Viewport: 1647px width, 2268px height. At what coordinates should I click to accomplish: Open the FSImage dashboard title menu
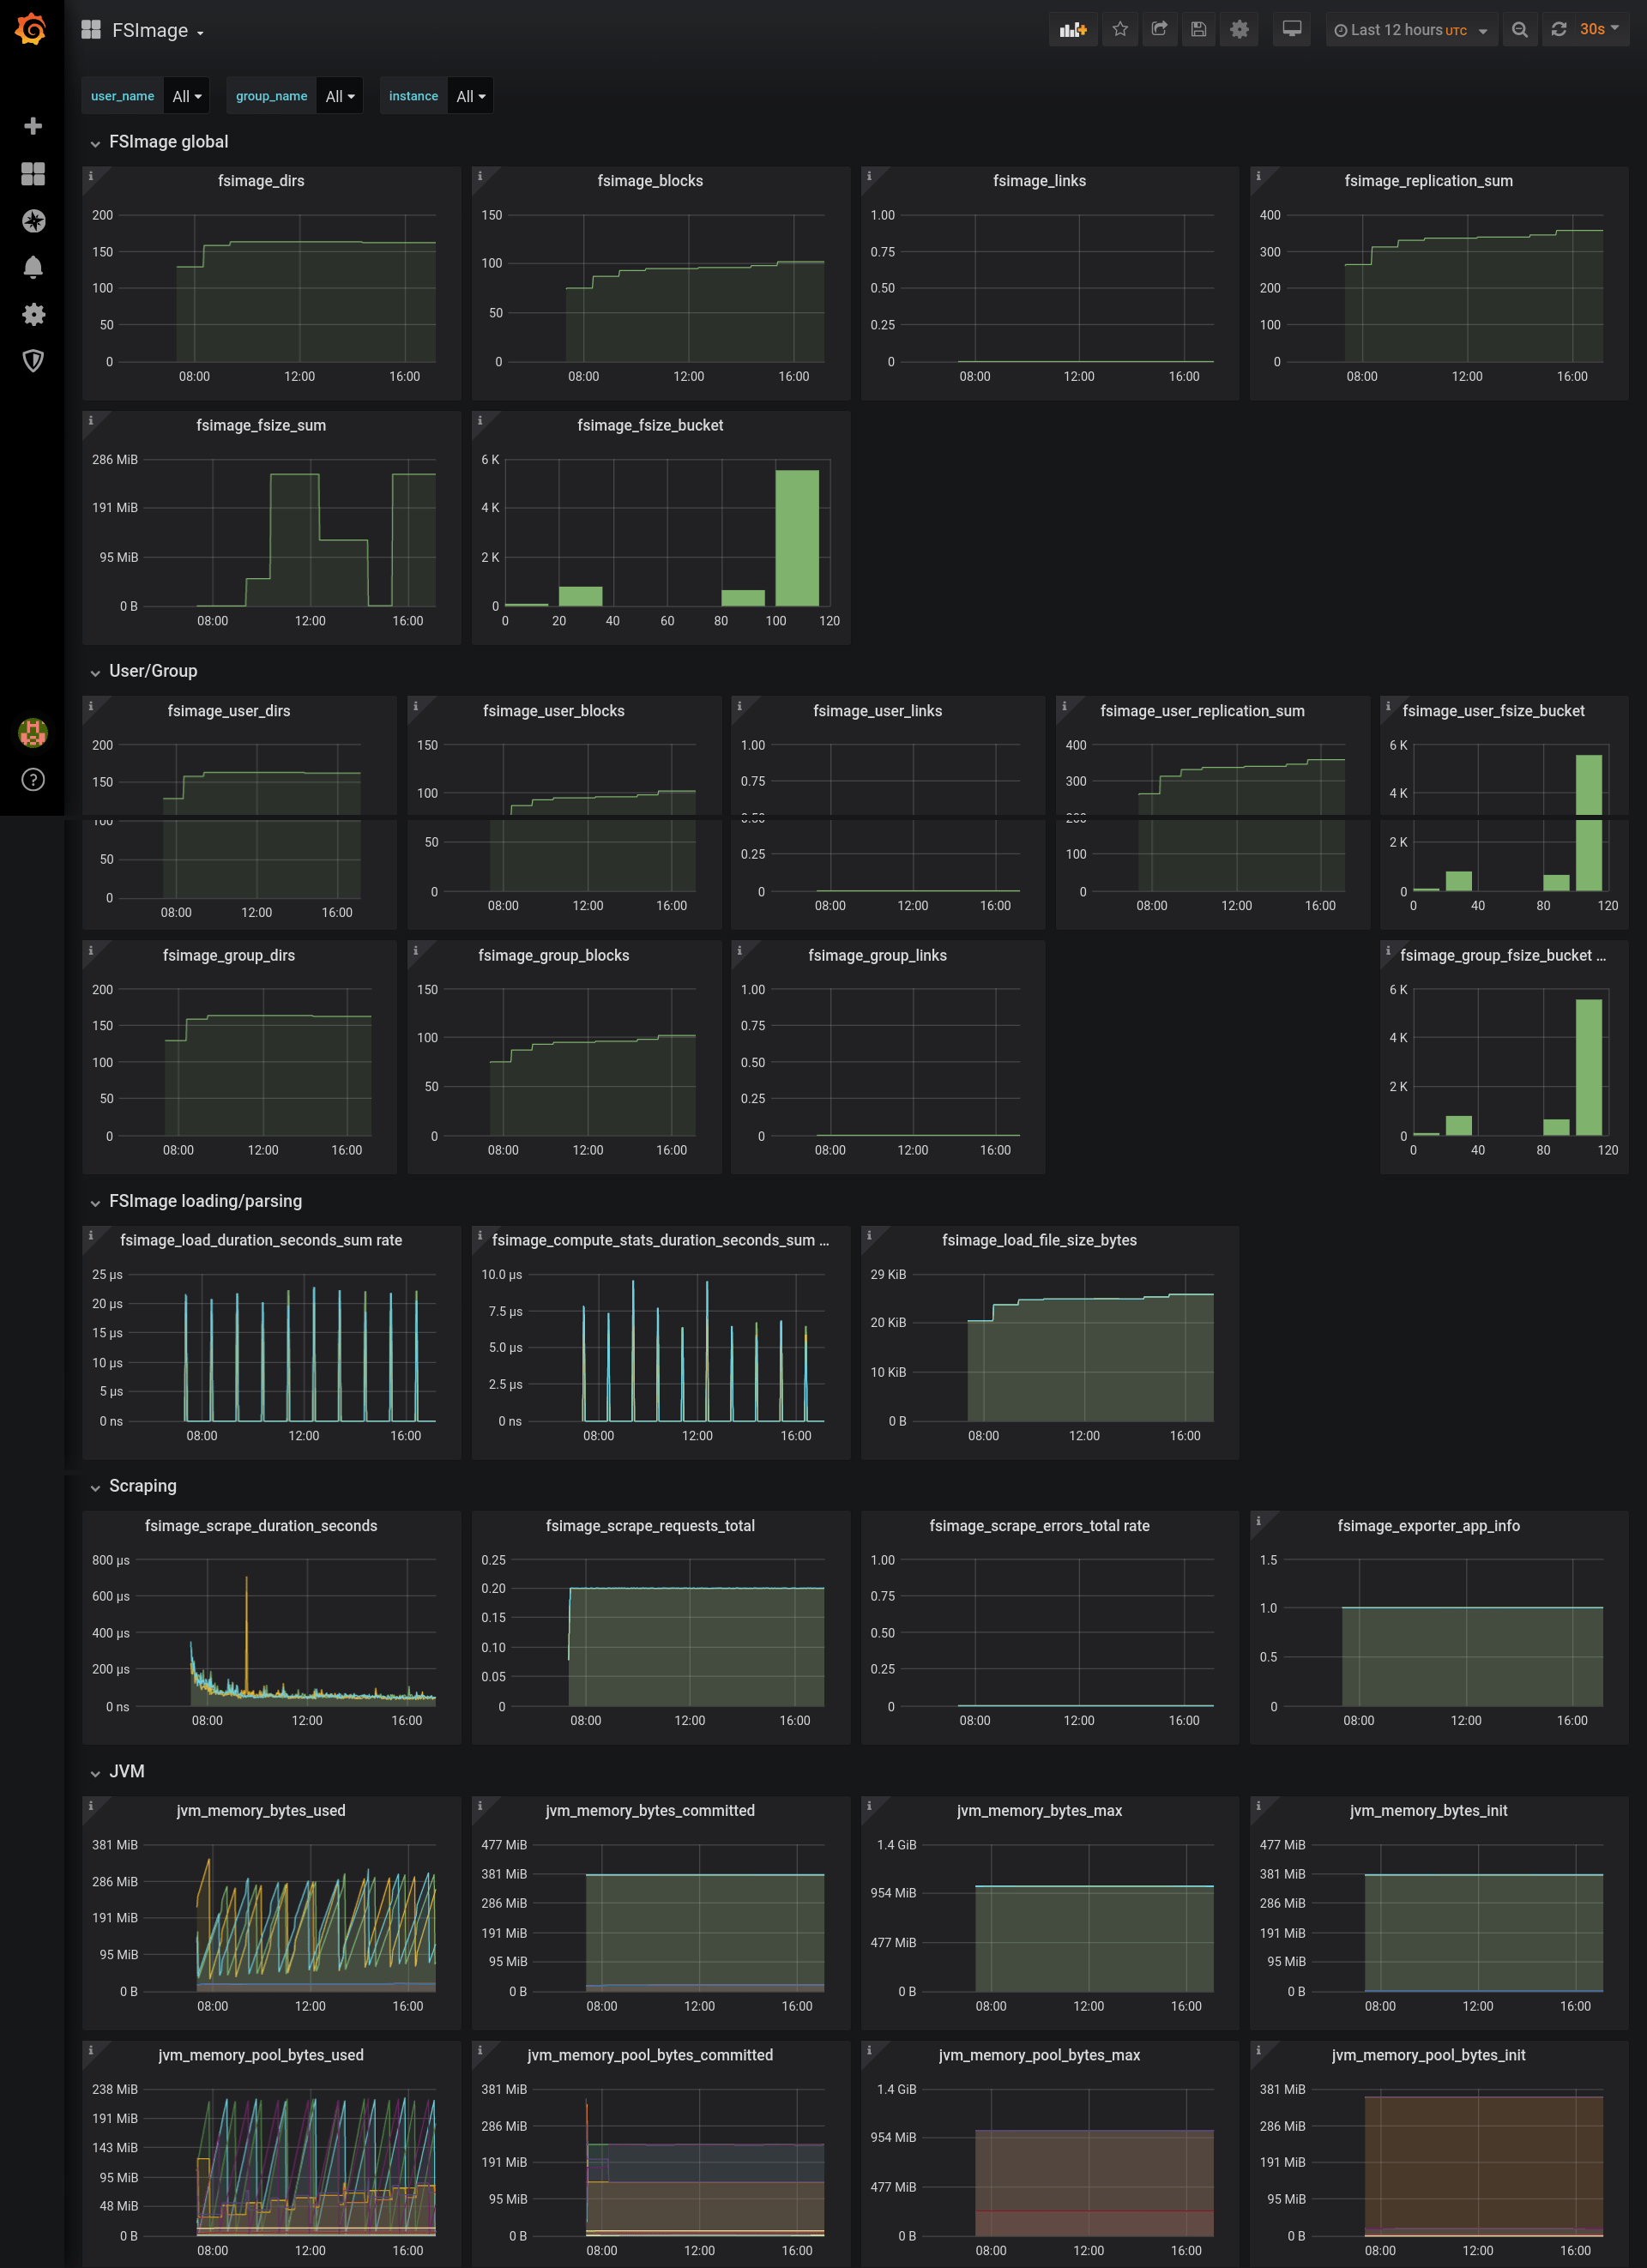pos(150,31)
